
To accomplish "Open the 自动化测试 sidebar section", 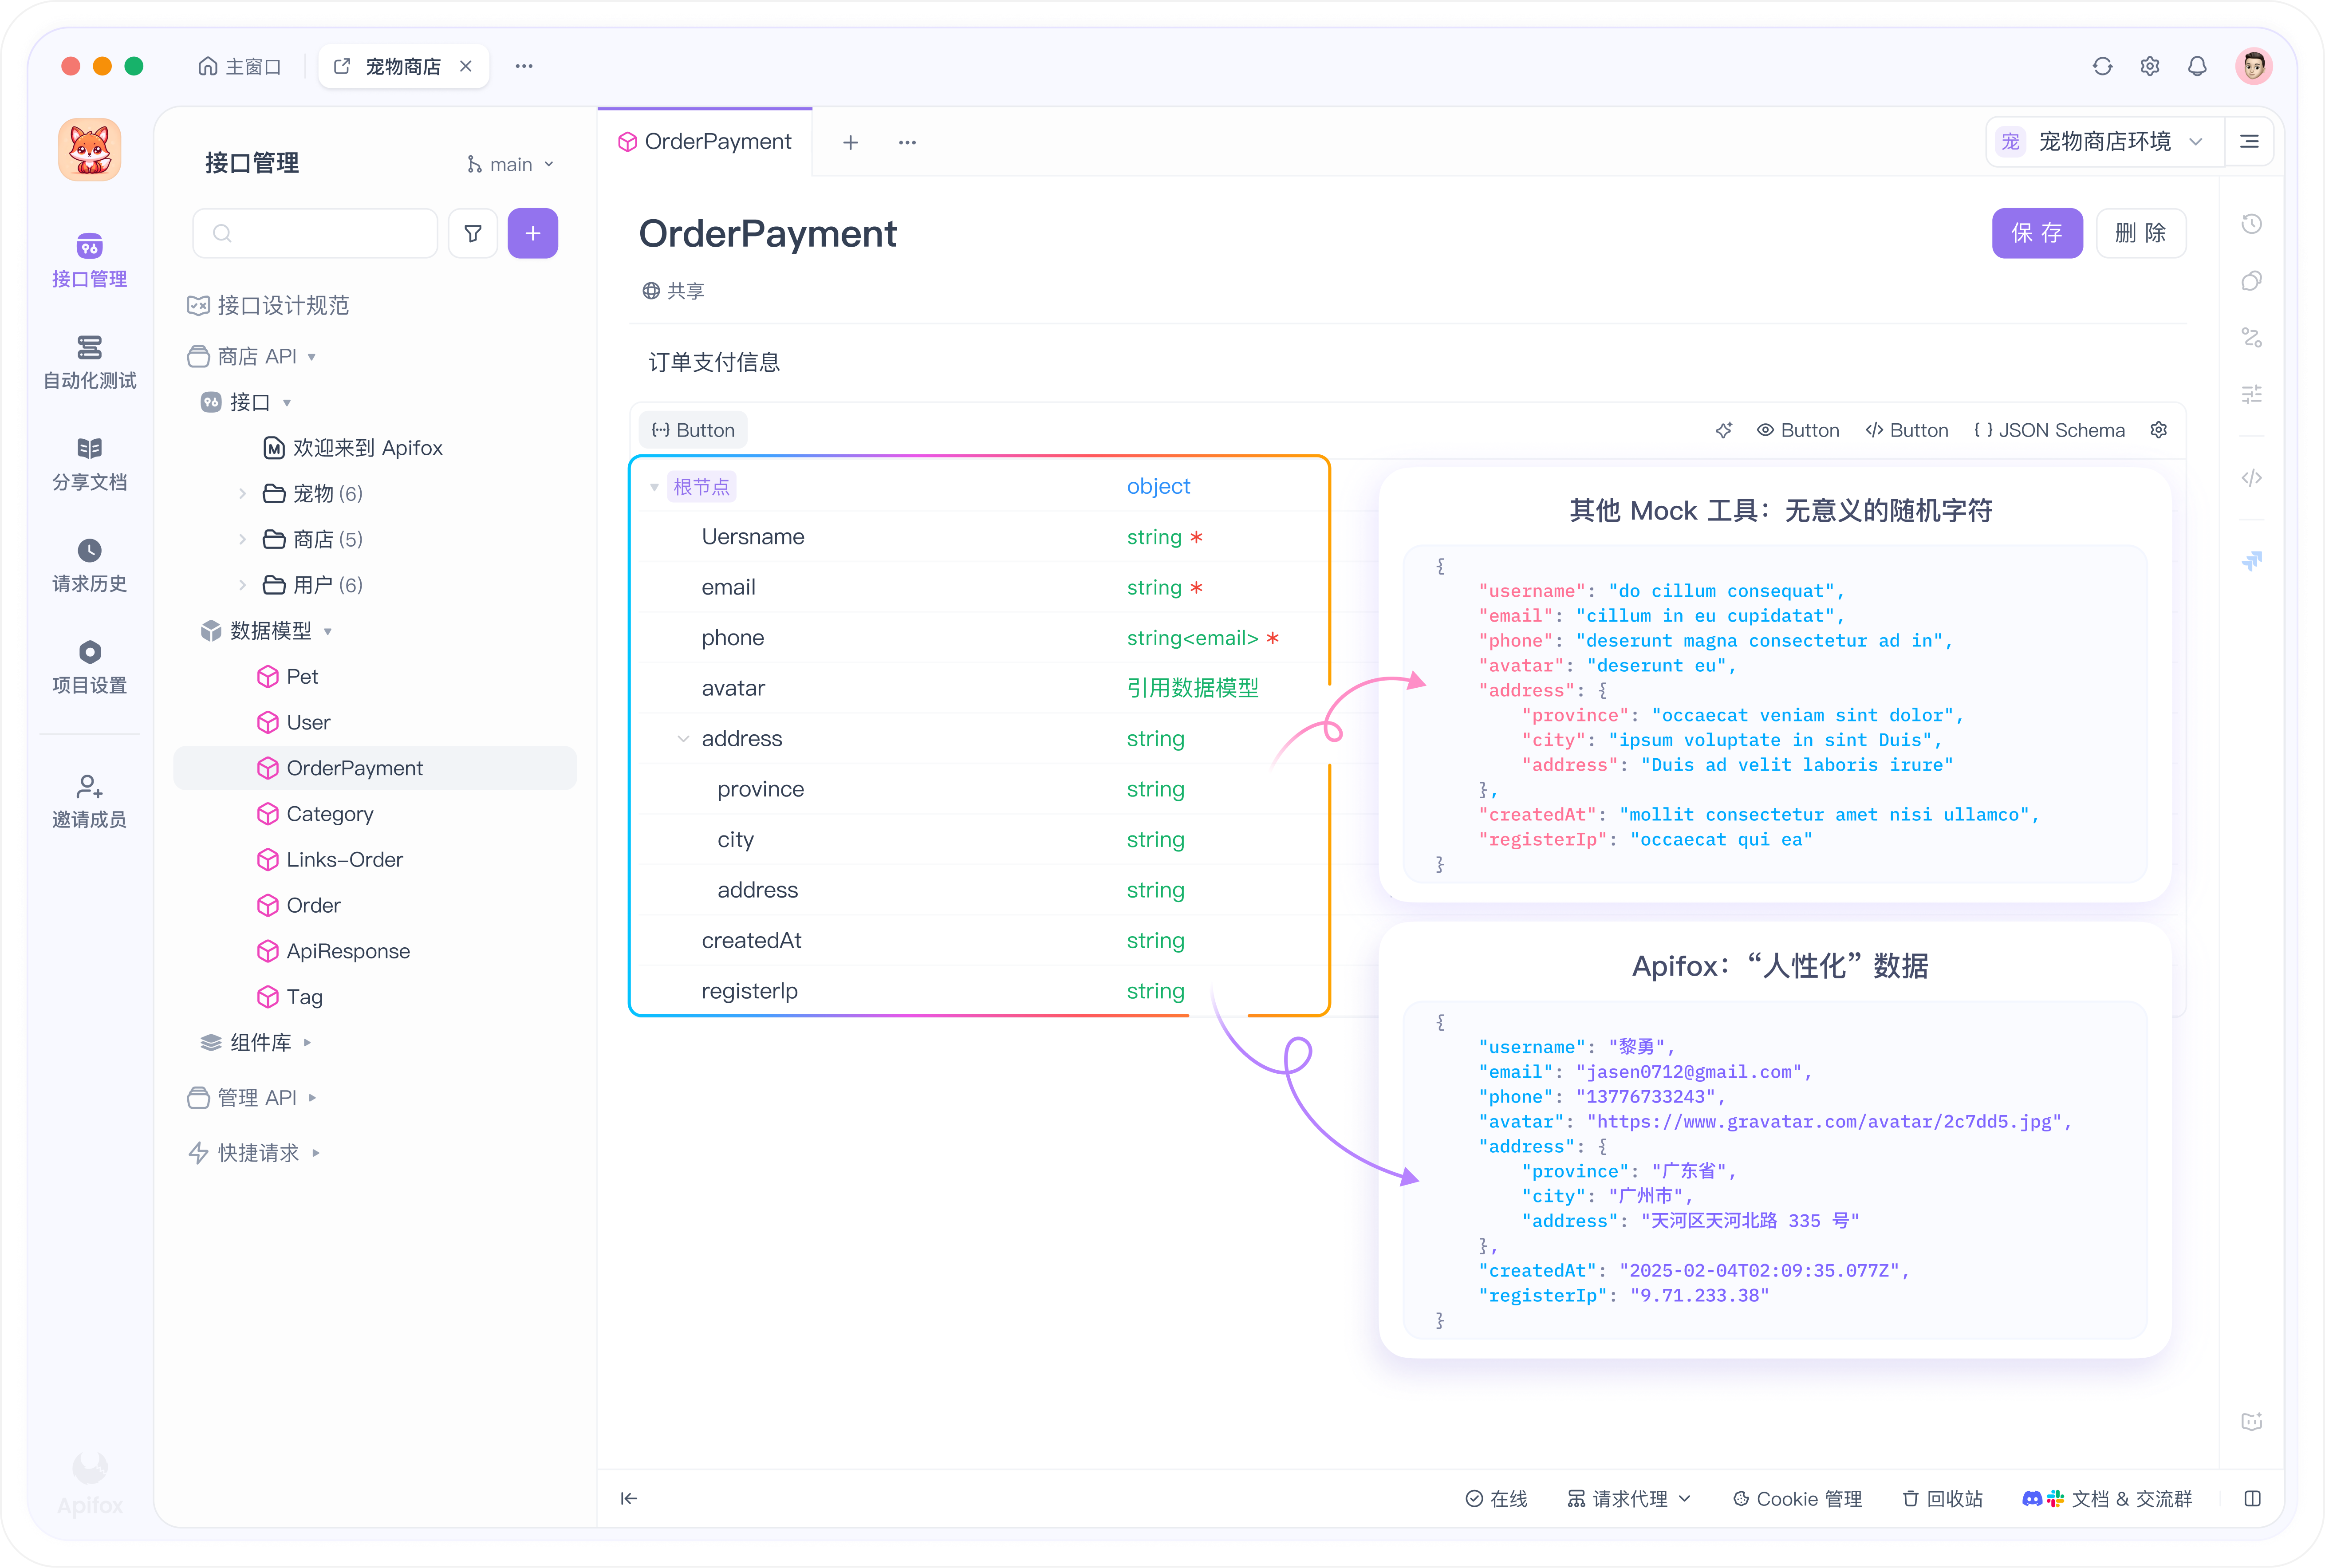I will (89, 361).
